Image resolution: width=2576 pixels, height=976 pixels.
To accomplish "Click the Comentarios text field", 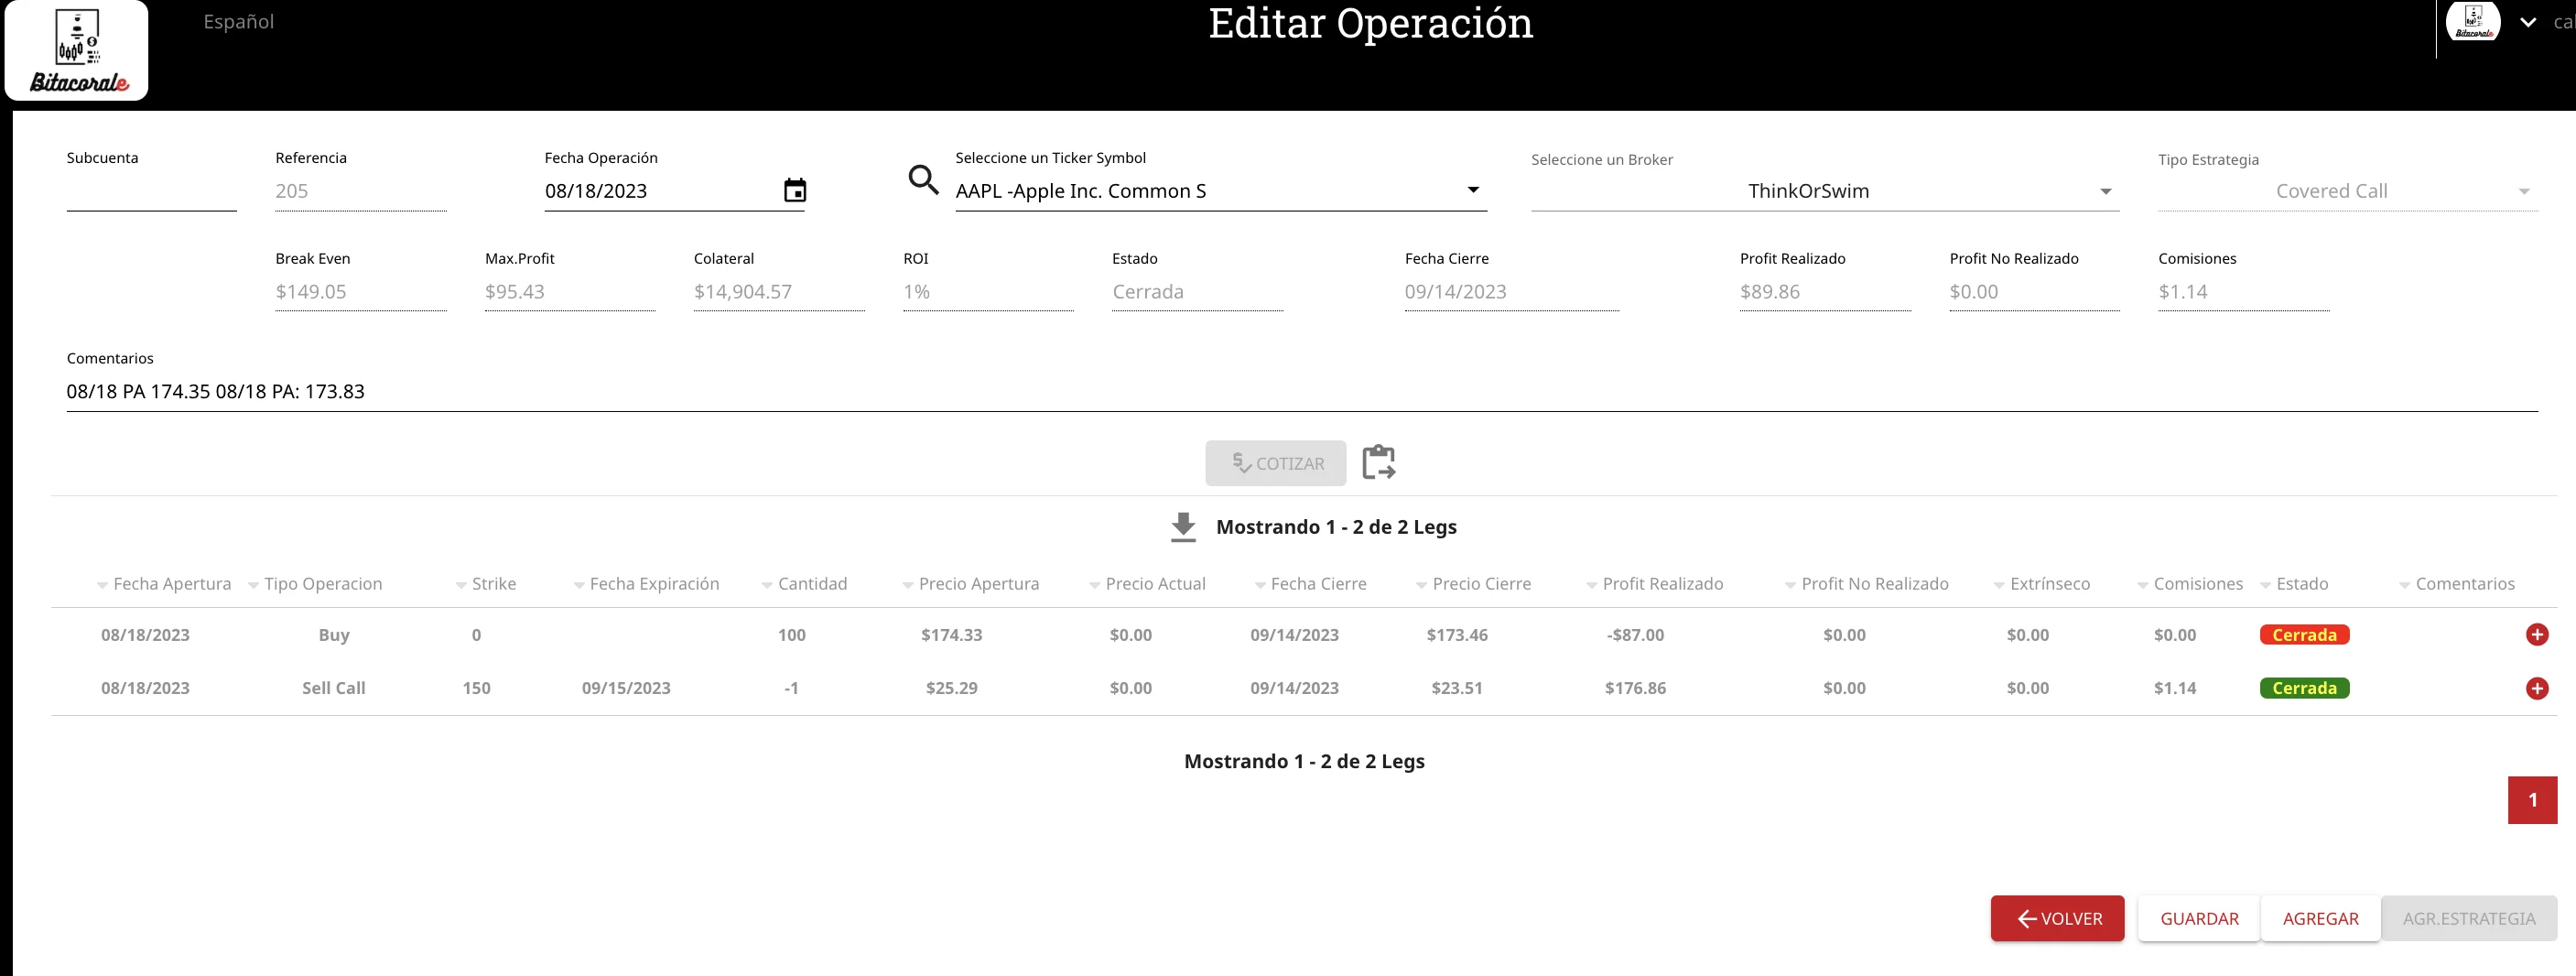I will coord(1302,391).
